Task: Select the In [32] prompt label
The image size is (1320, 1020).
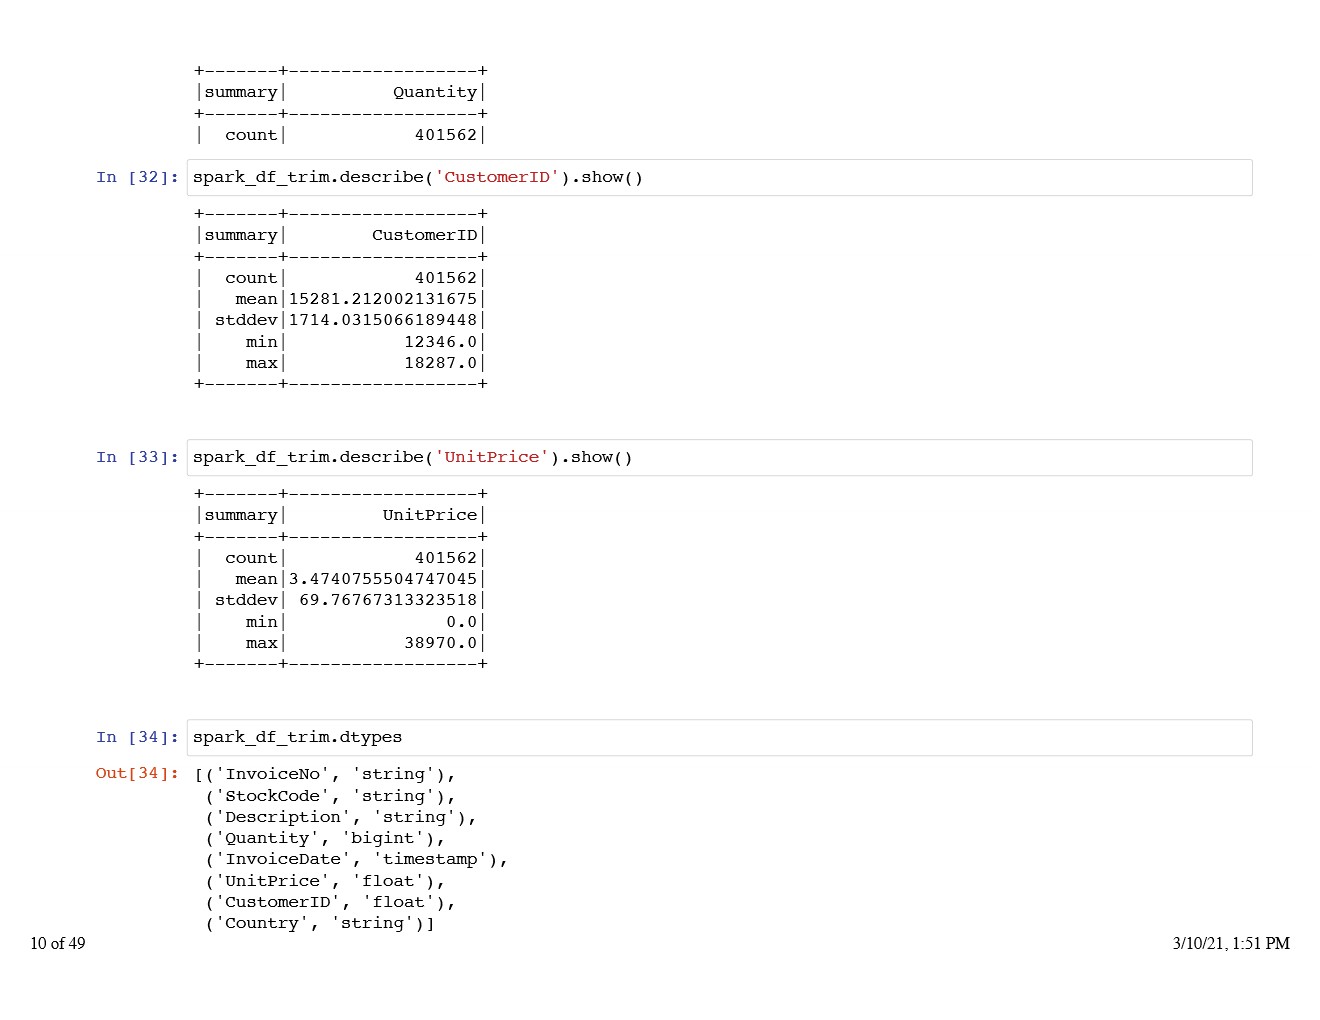Action: click(138, 178)
